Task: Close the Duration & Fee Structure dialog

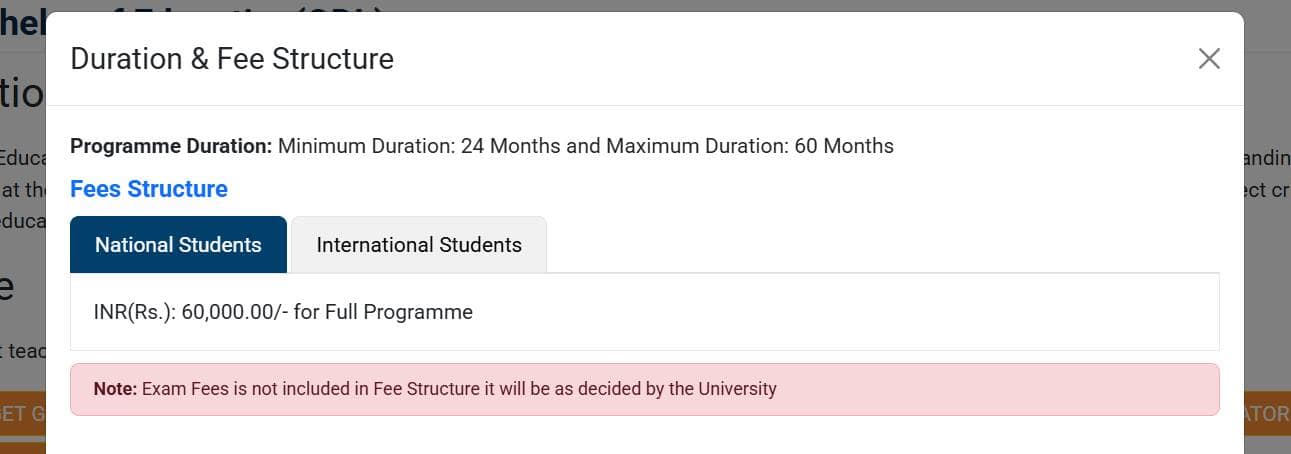Action: click(1209, 59)
